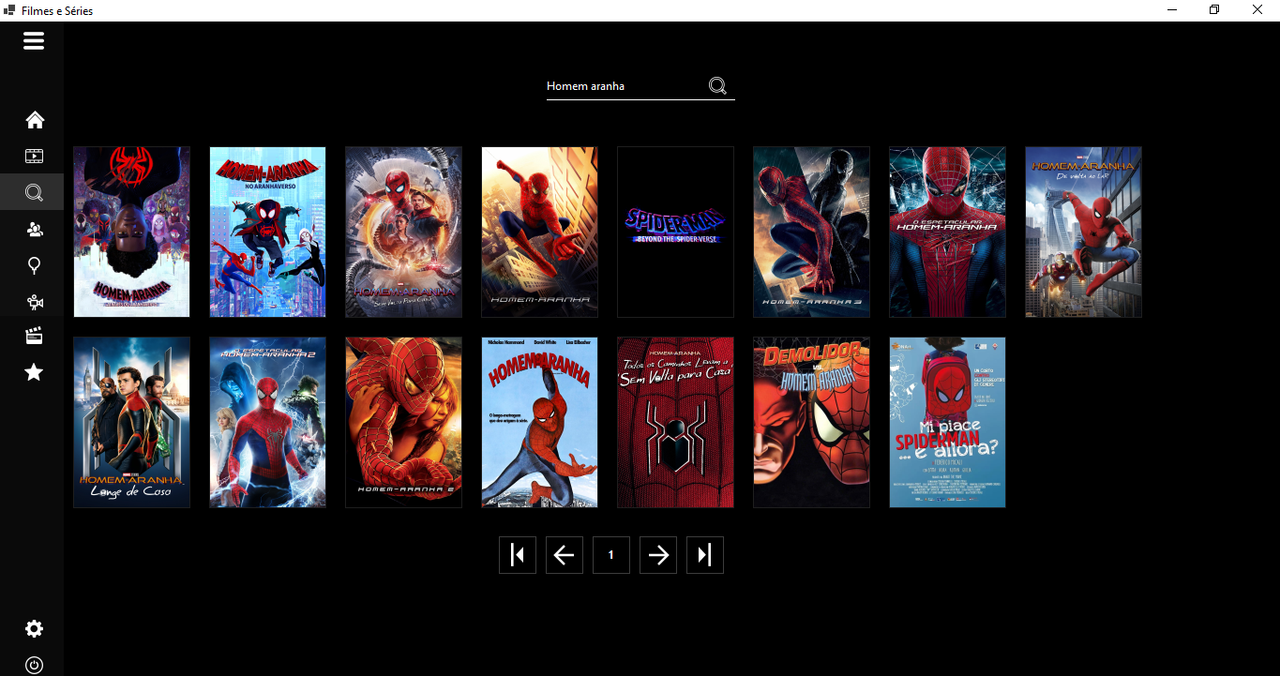Open 'Homem-Aranha De Volta ao Lar' poster
This screenshot has width=1280, height=676.
point(1084,232)
